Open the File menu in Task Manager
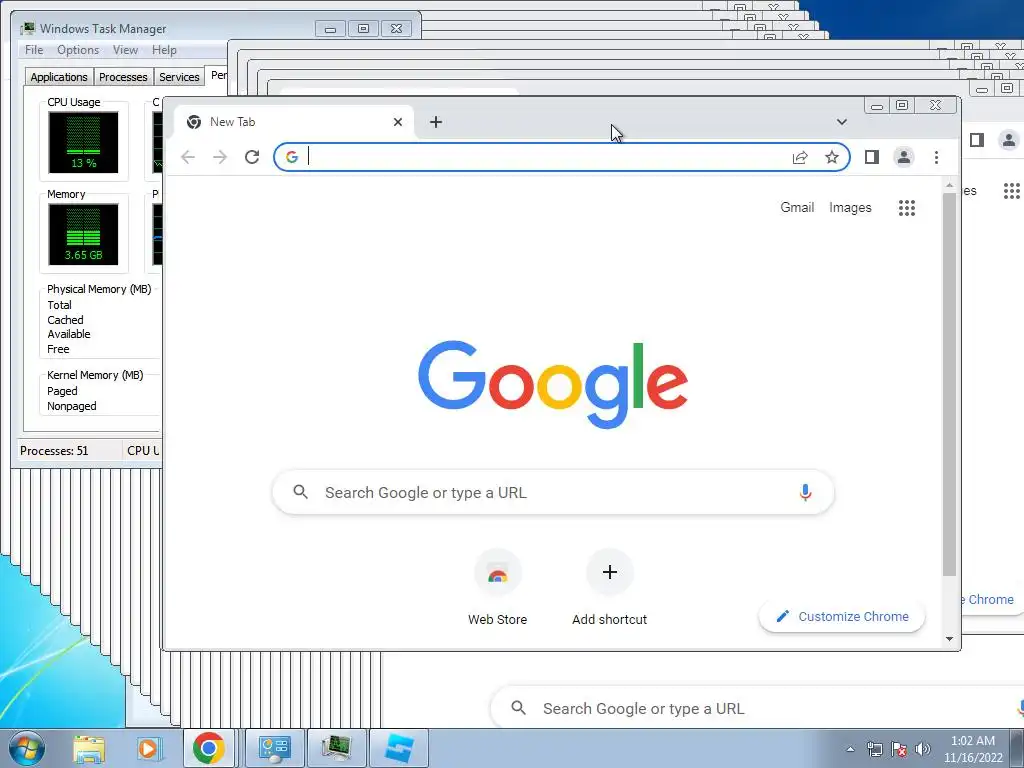 click(34, 50)
